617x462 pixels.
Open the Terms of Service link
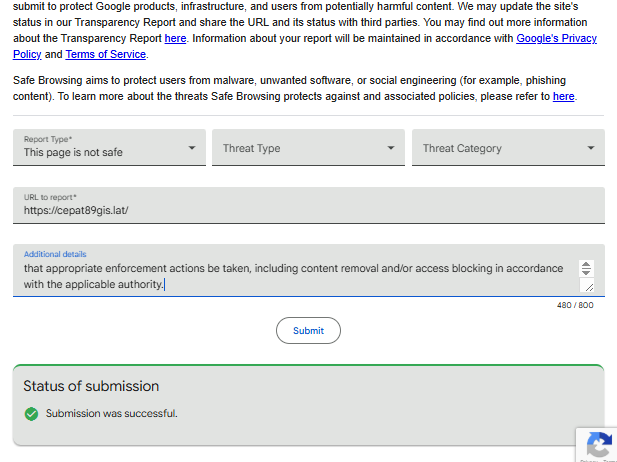(105, 54)
